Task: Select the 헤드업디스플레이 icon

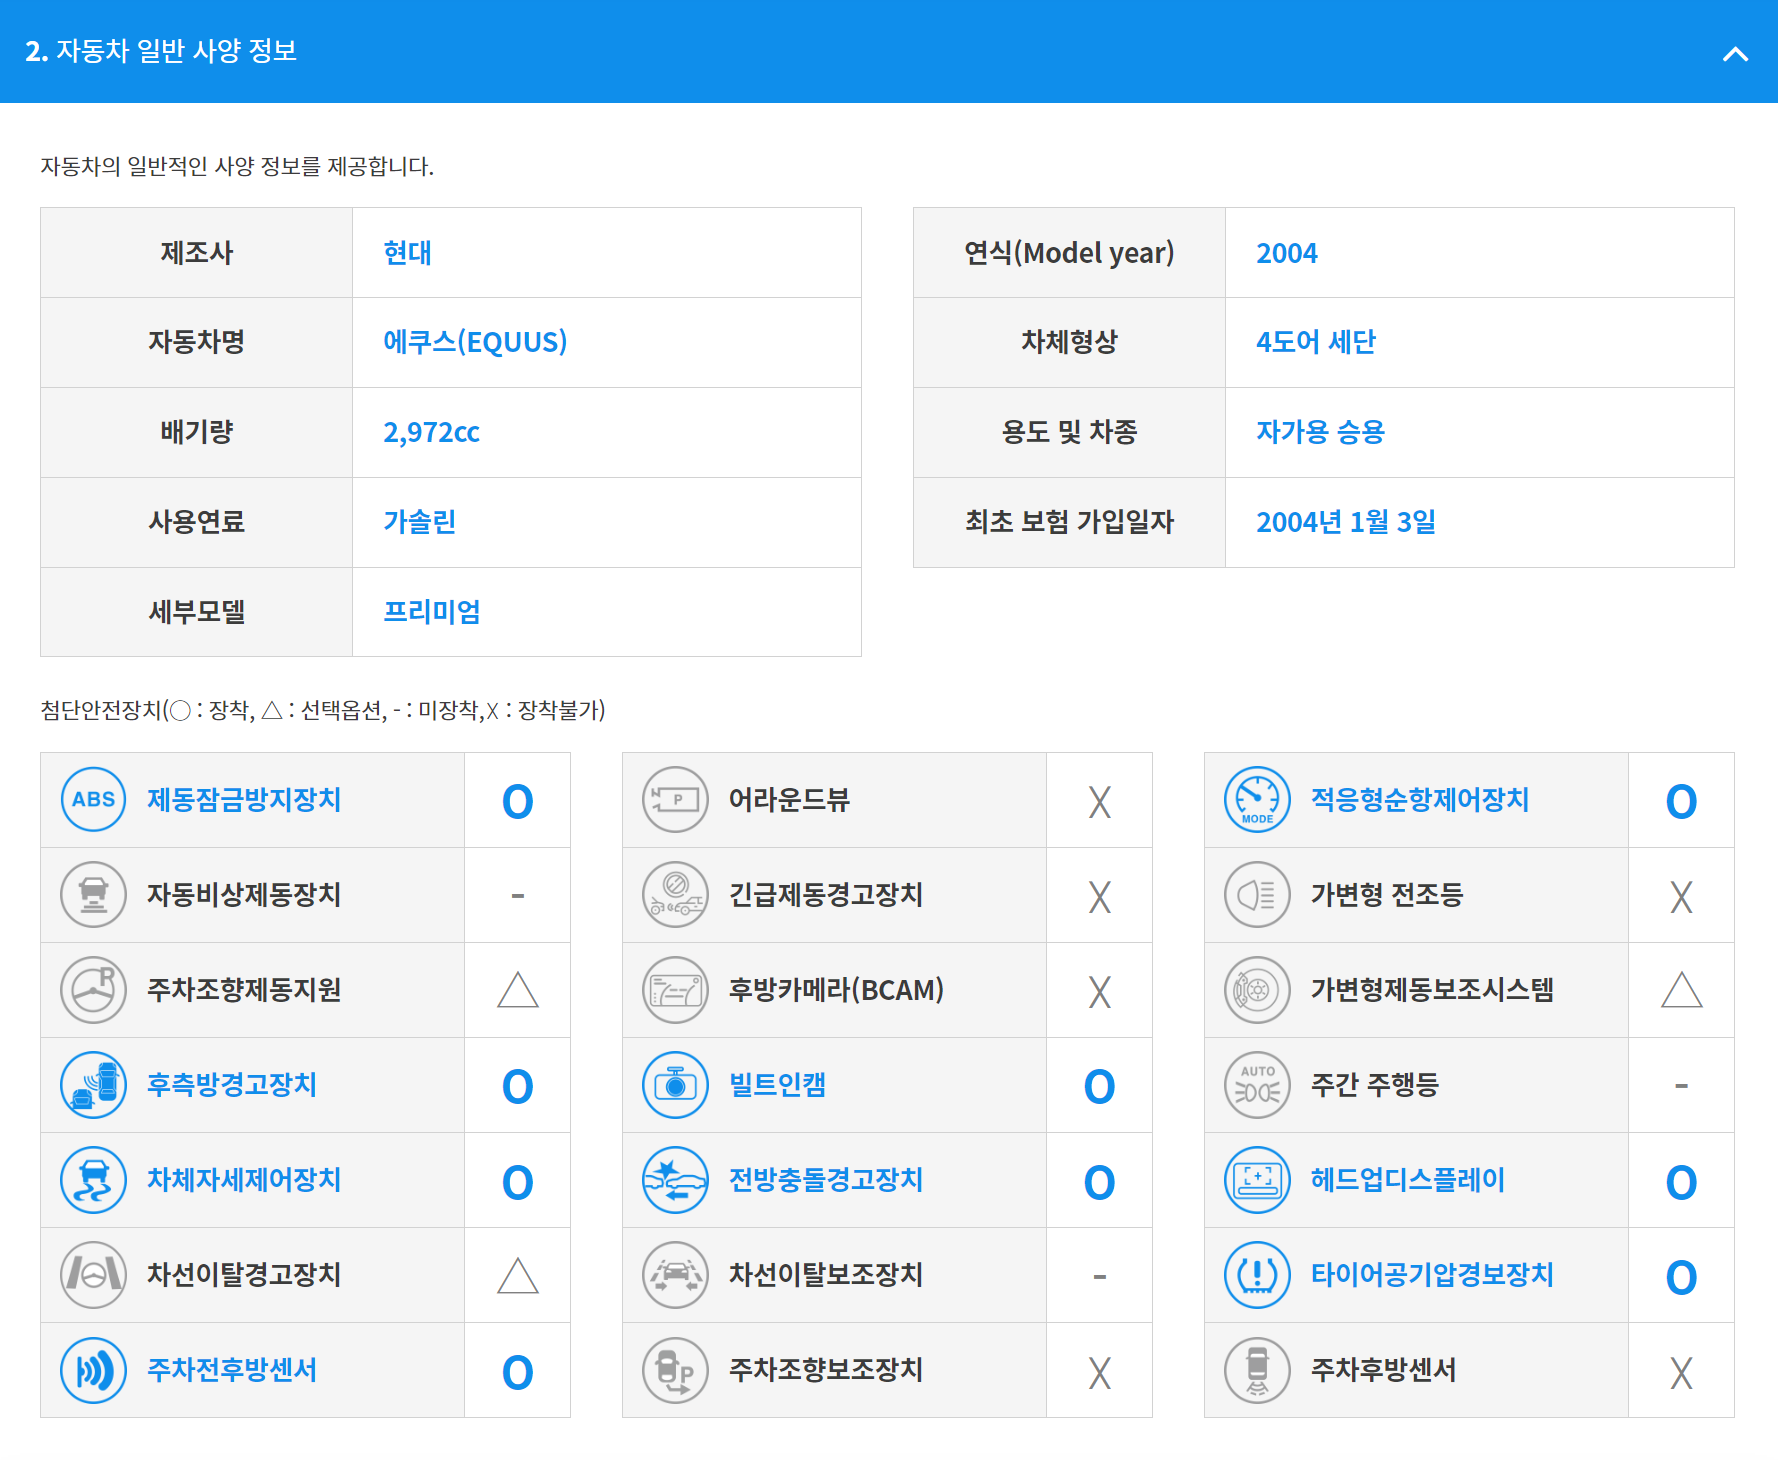Action: 1256,1180
